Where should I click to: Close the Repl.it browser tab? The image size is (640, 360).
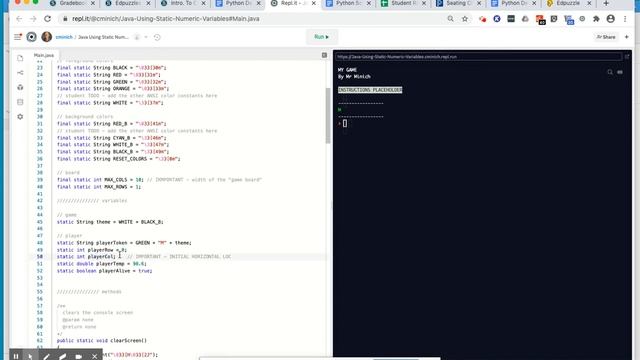(313, 3)
